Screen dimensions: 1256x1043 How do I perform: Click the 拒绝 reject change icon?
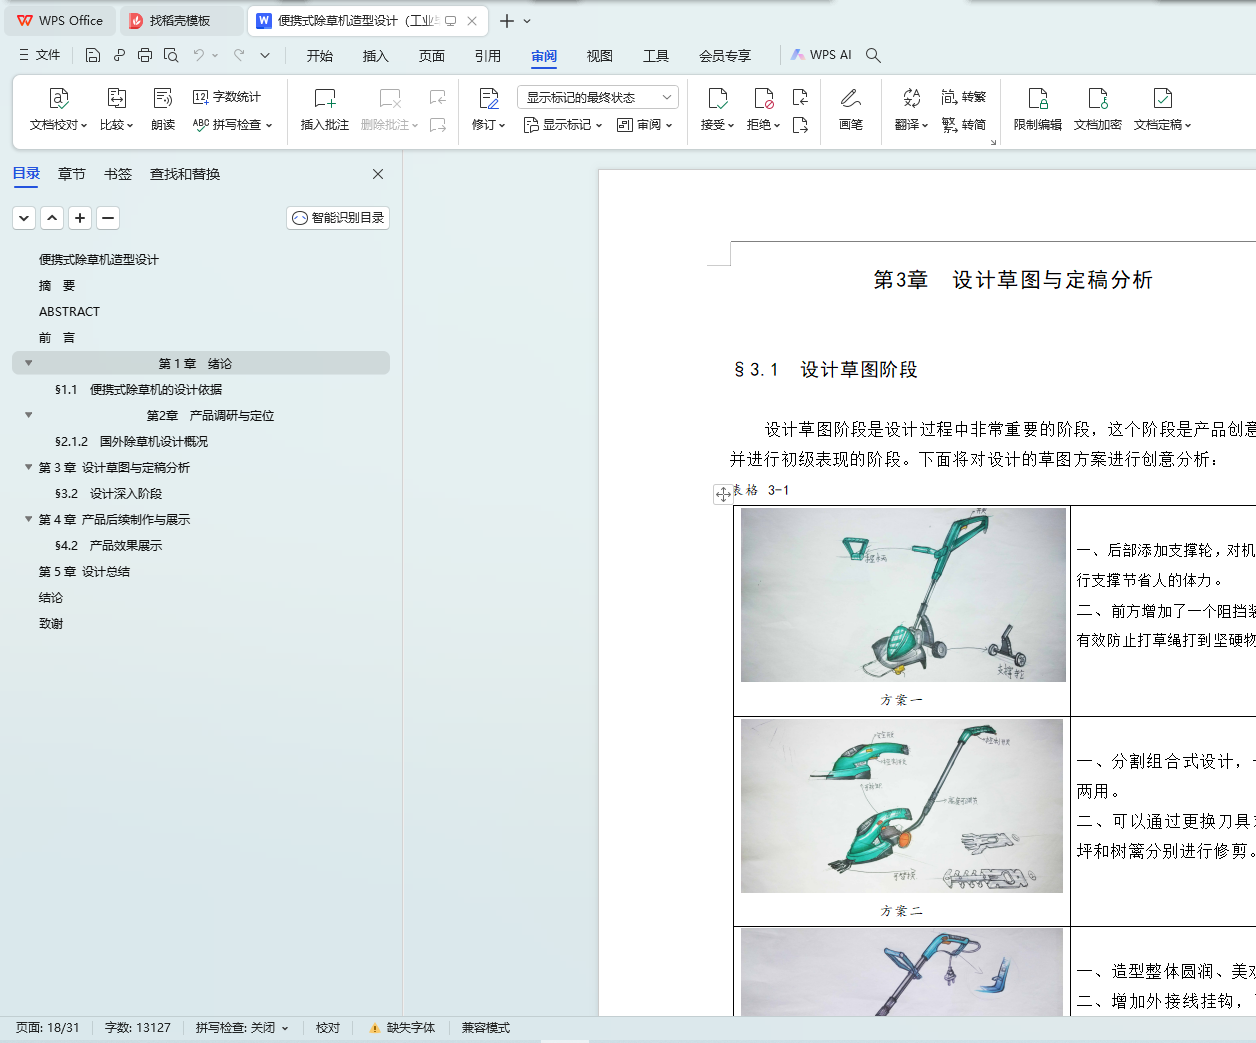764,98
